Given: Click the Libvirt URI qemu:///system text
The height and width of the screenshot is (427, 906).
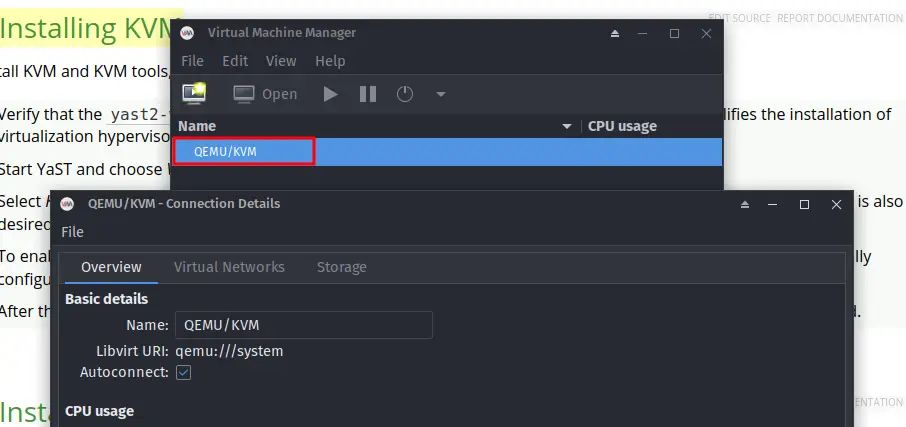Looking at the screenshot, I should (229, 351).
